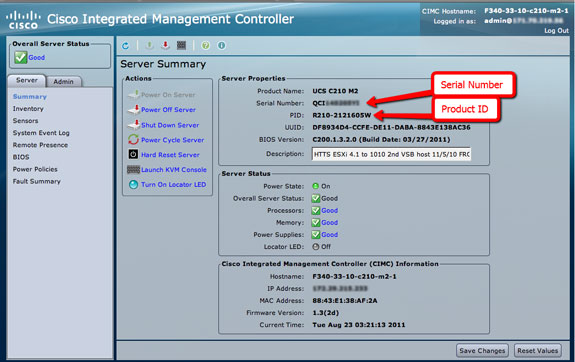Click the Shut Down Server link
This screenshot has height=362, width=575.
[170, 125]
